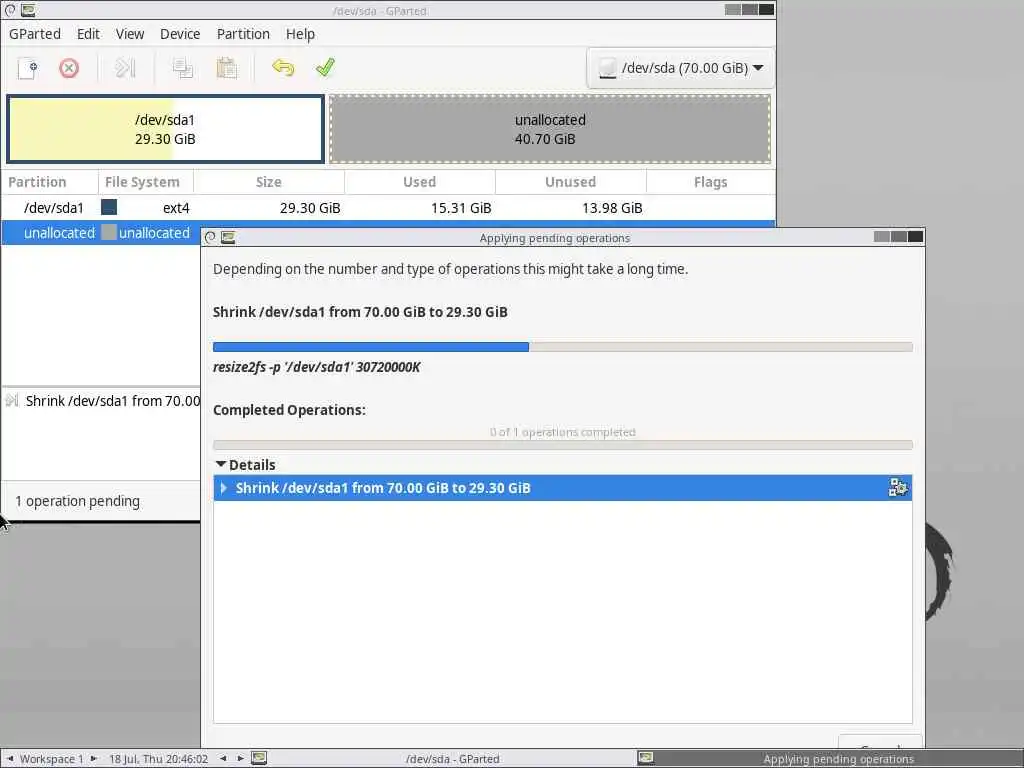Click the New partition toolbar icon
Image resolution: width=1024 pixels, height=768 pixels.
point(27,68)
